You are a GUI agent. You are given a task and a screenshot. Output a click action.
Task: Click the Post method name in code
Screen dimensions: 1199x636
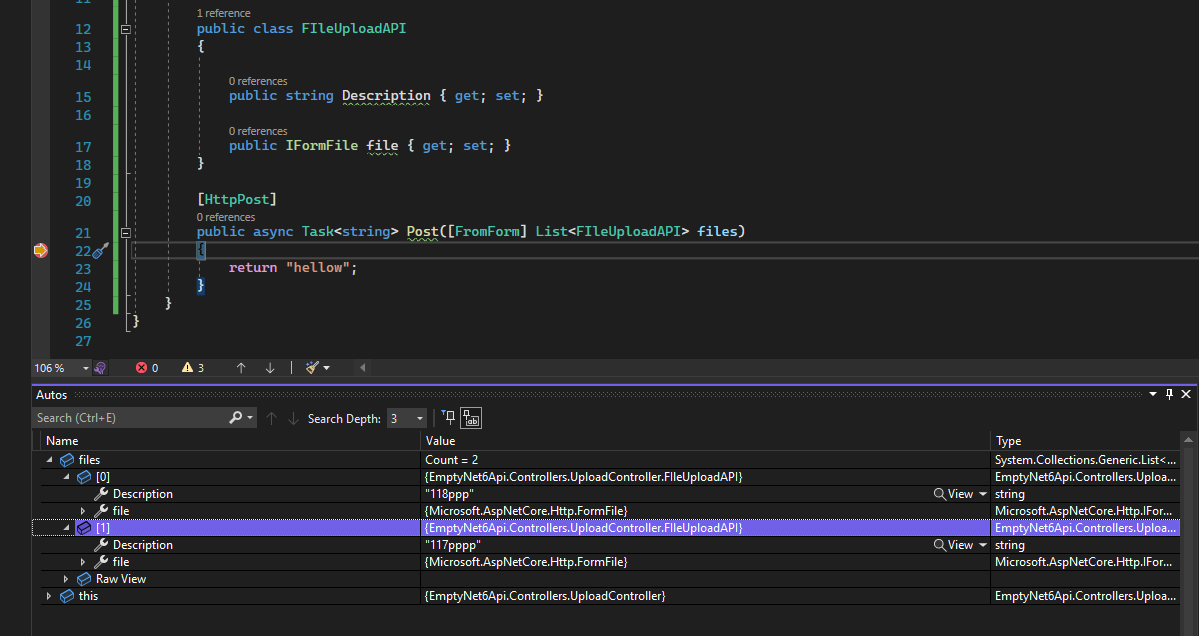(422, 231)
